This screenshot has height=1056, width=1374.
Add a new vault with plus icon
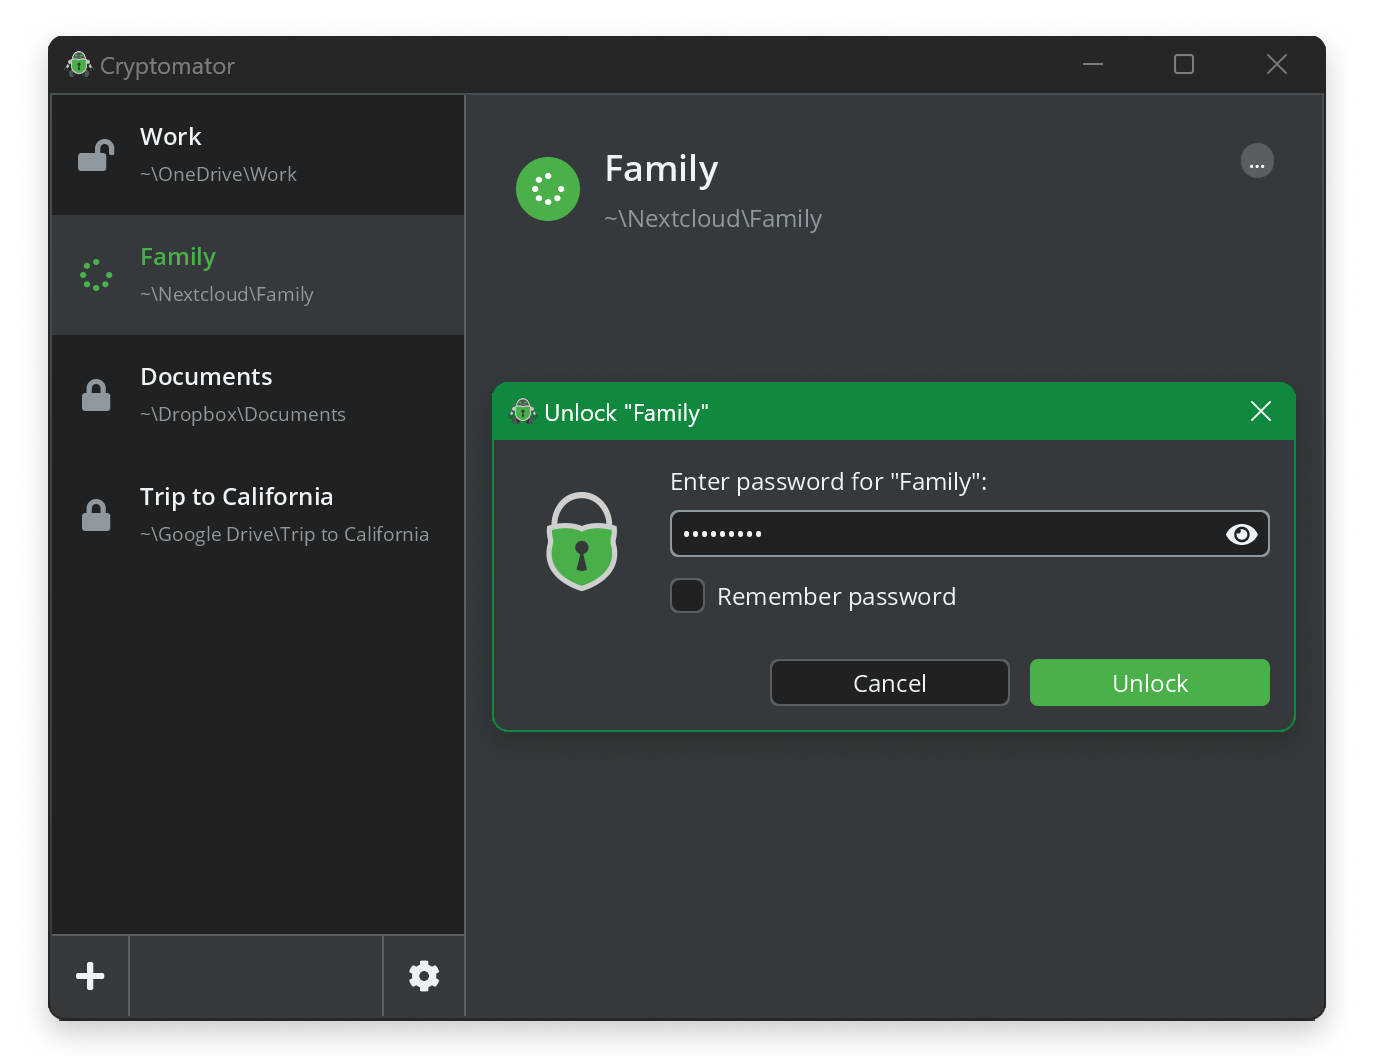[90, 976]
